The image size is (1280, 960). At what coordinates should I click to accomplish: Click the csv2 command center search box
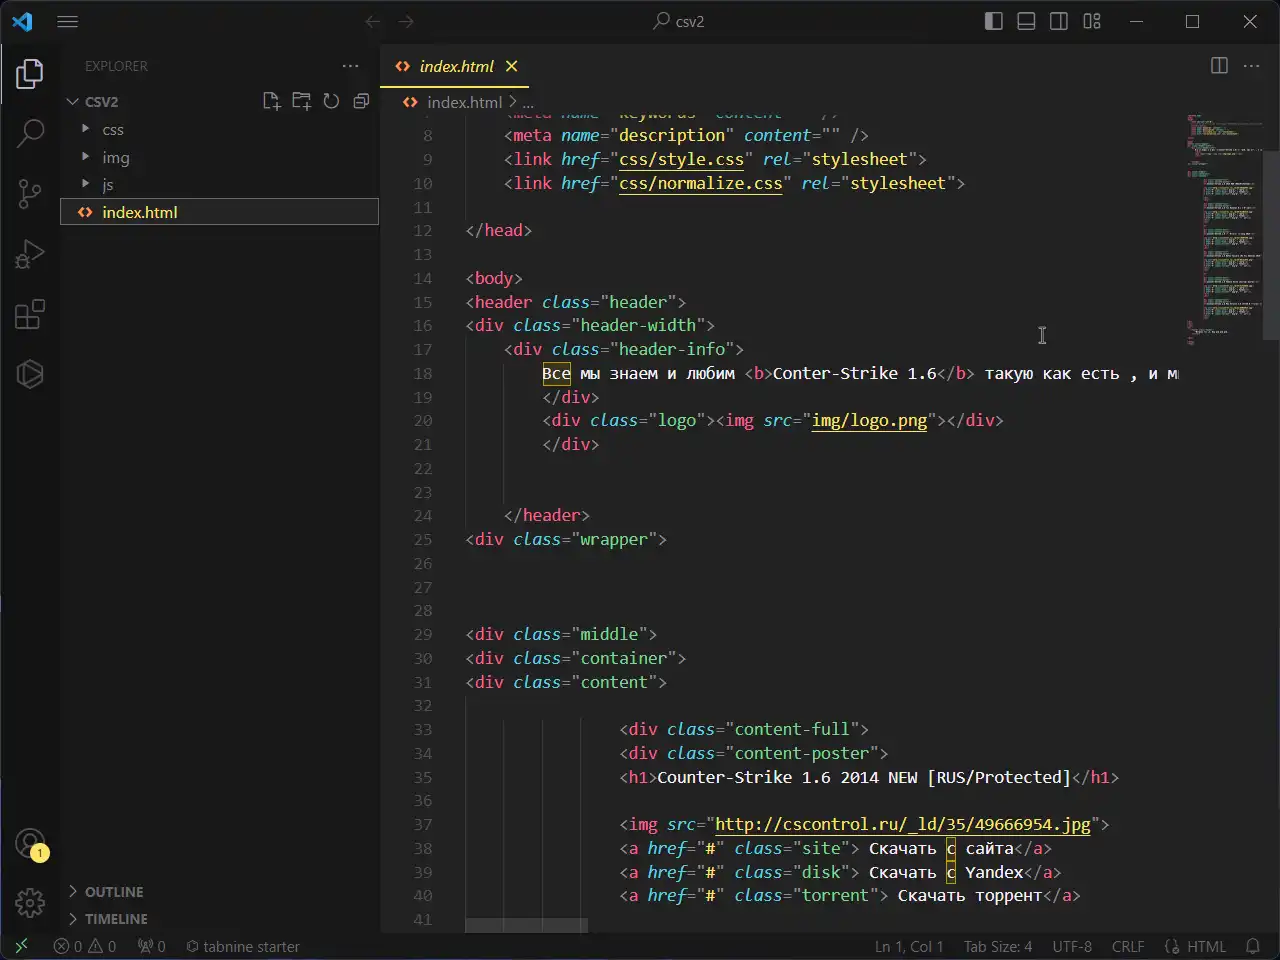(678, 21)
